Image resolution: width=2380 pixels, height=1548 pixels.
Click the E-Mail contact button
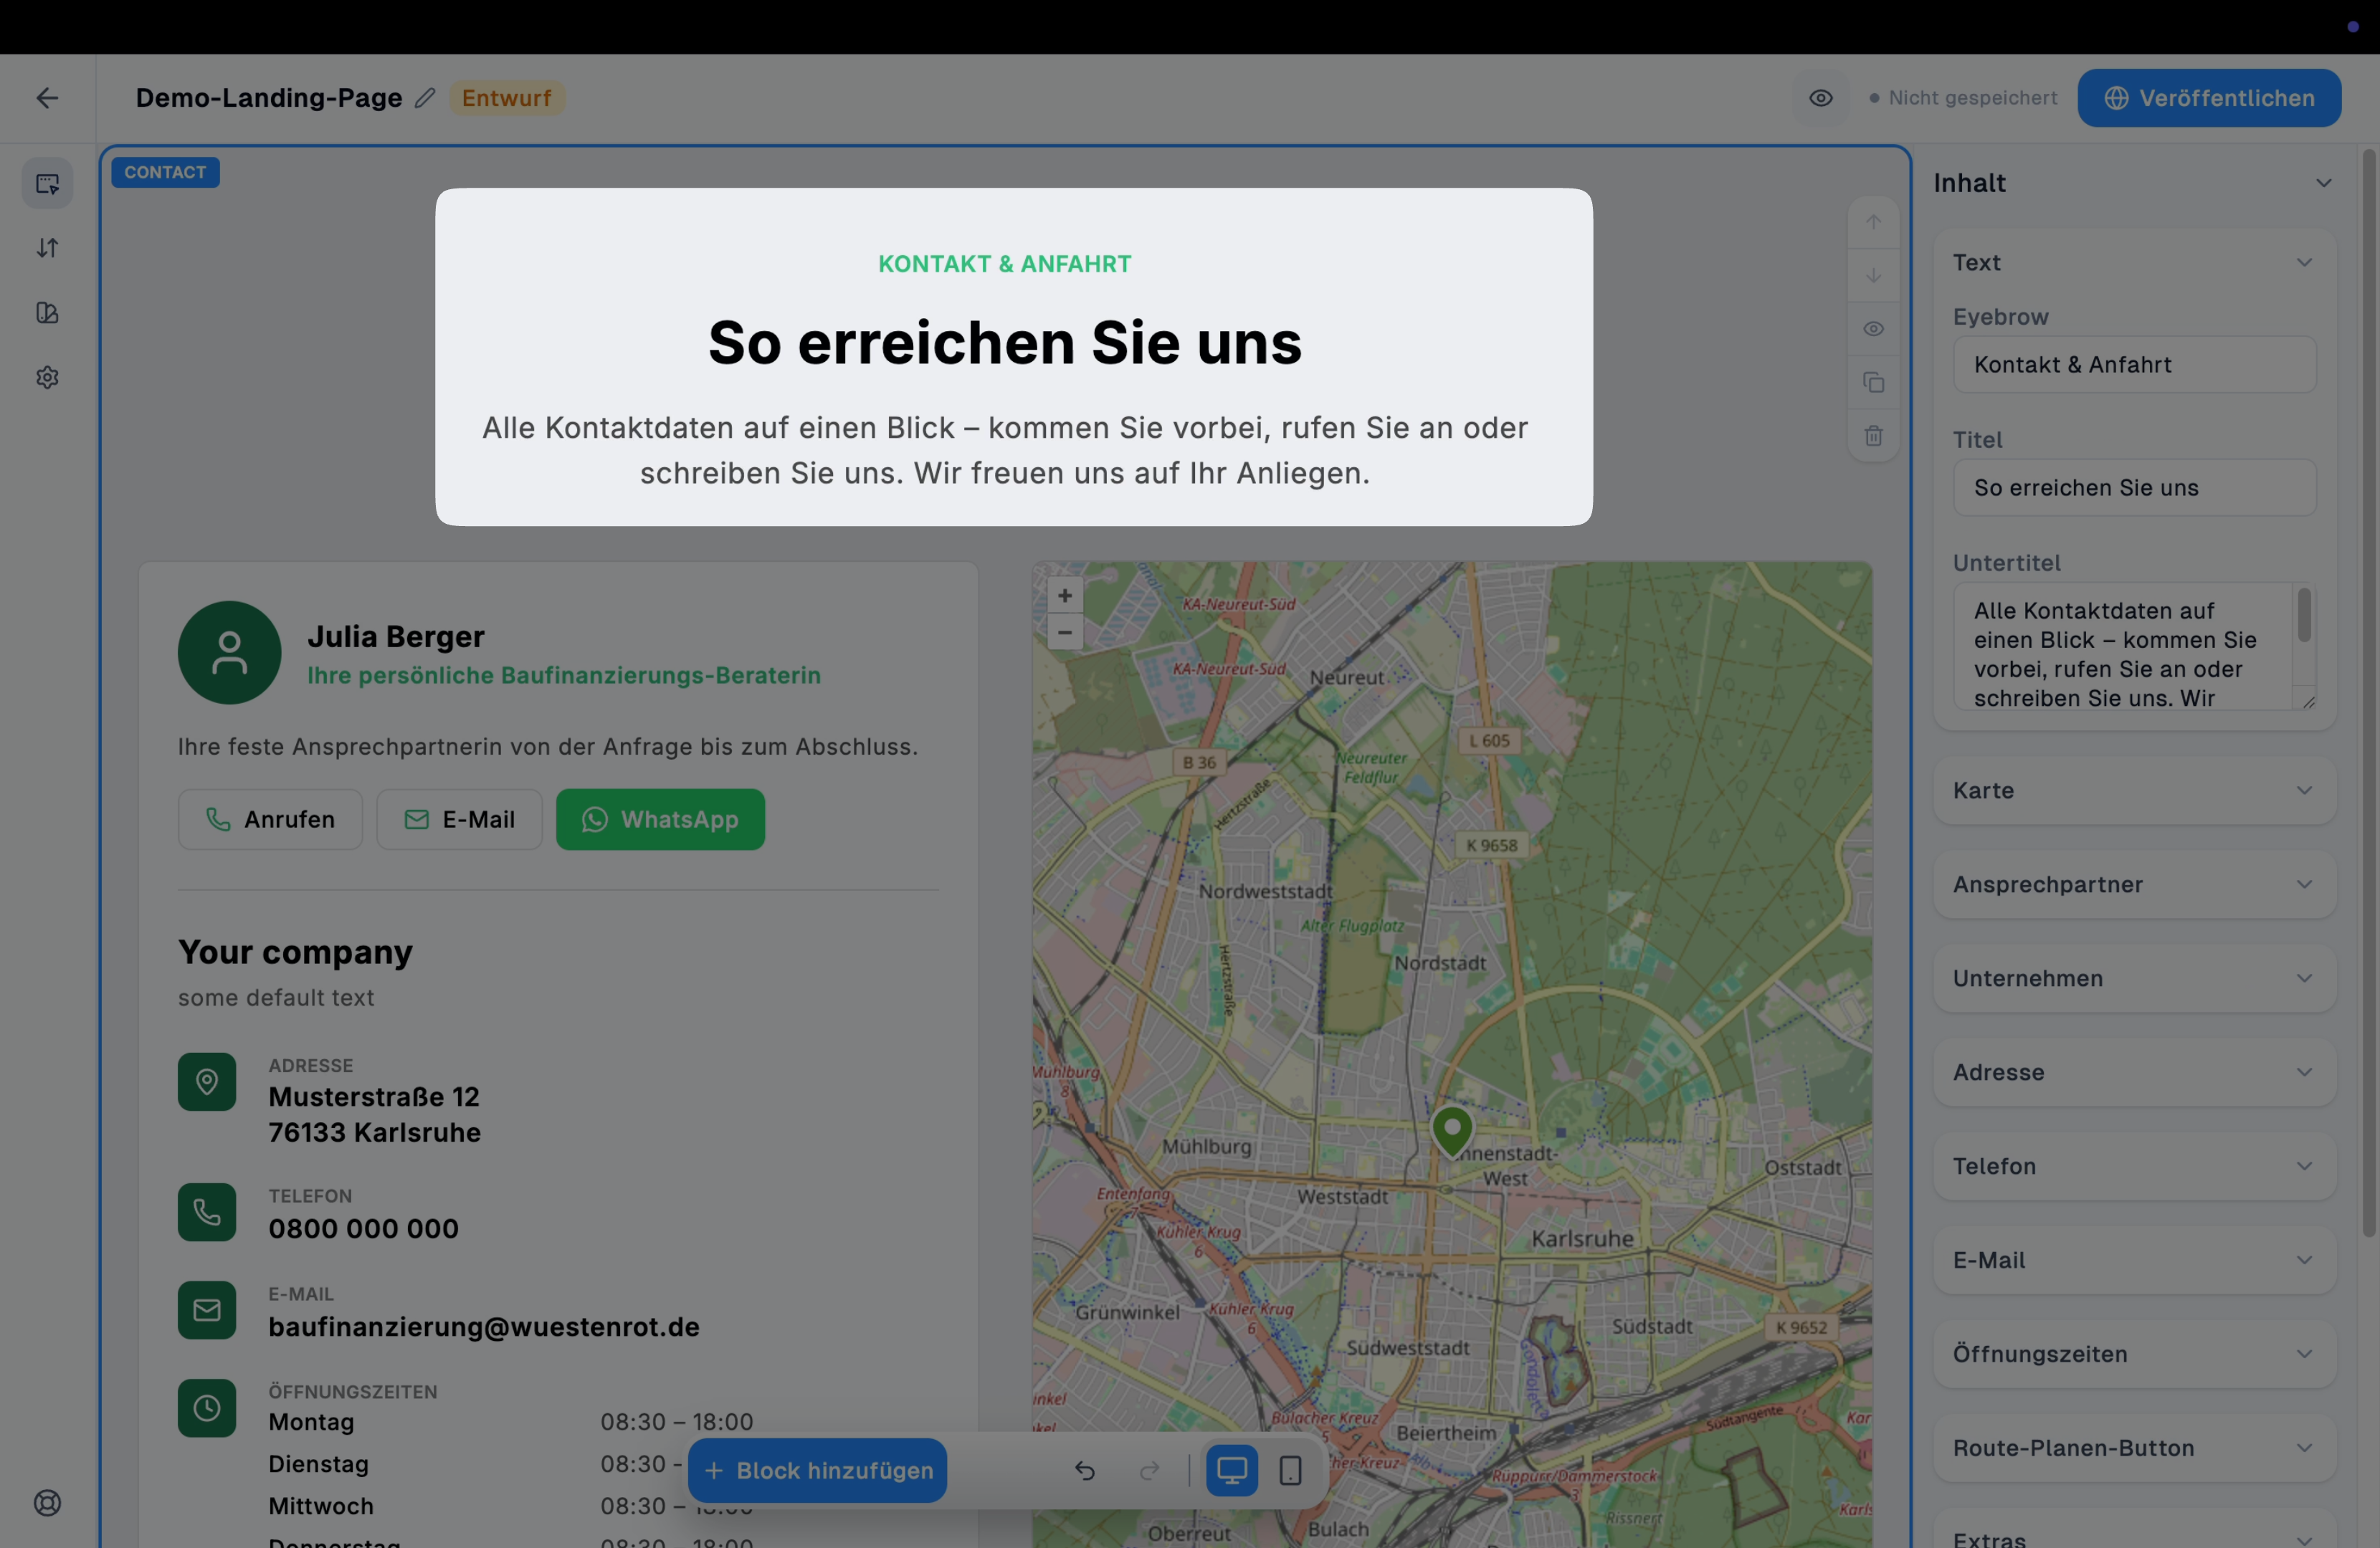pyautogui.click(x=459, y=819)
